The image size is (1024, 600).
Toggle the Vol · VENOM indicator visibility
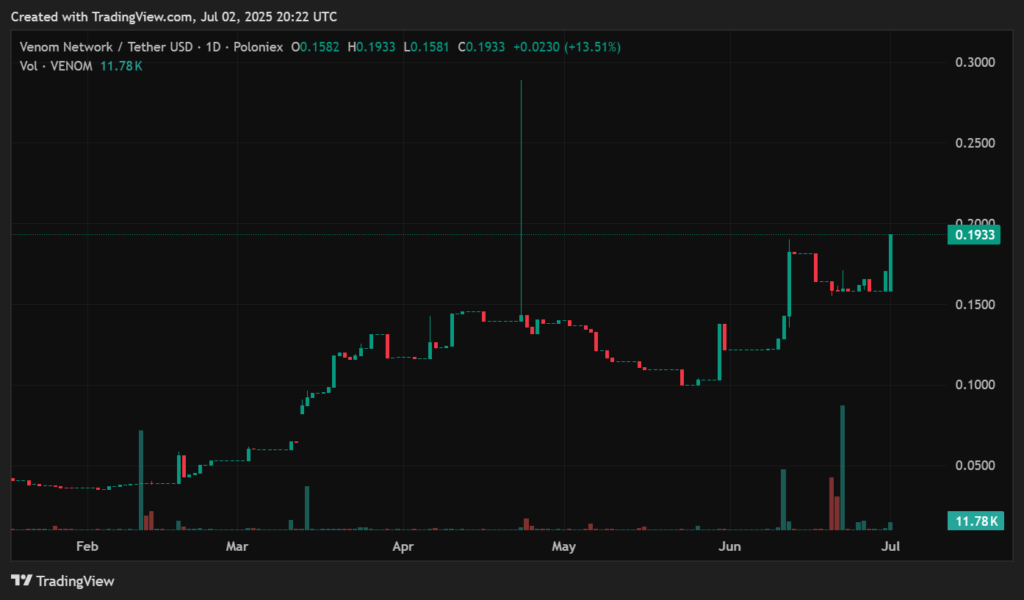56,66
